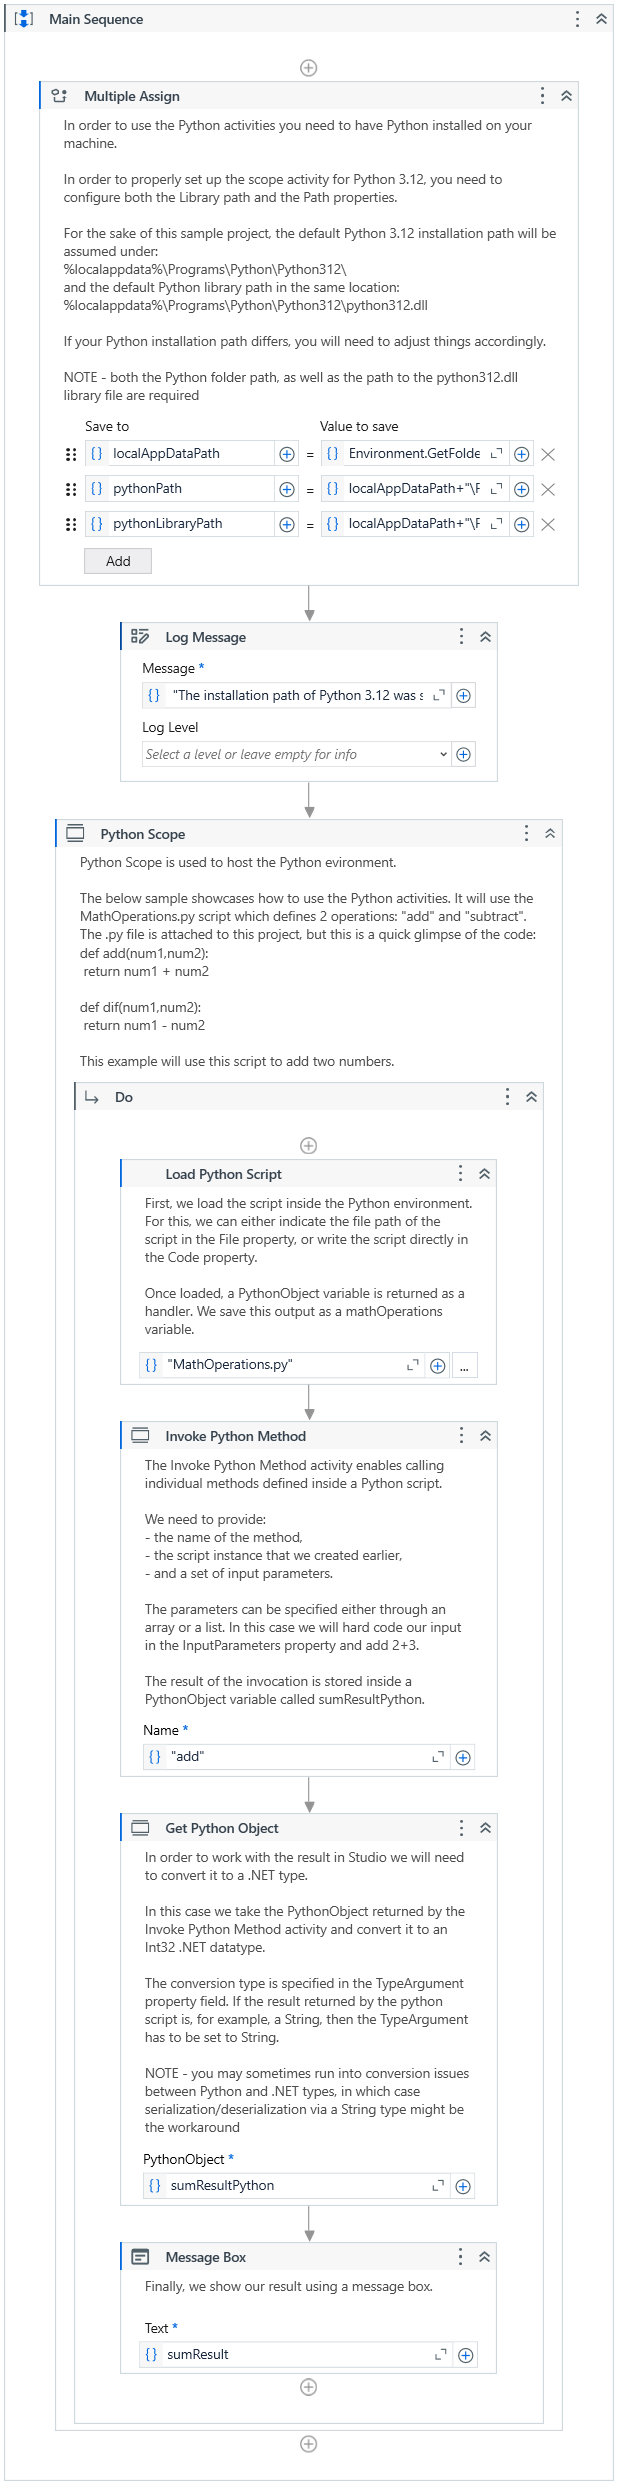The image size is (617, 2485).
Task: Collapse the Multiple Assign activity
Action: 566,96
